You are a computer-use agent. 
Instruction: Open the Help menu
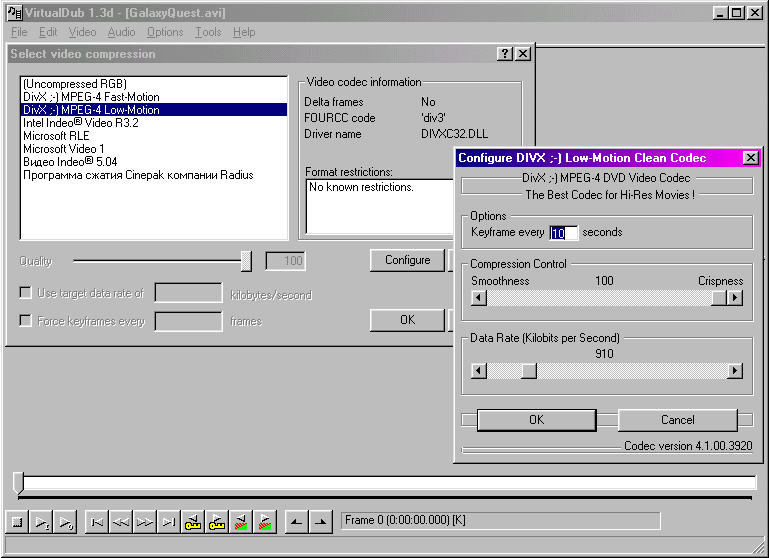244,32
